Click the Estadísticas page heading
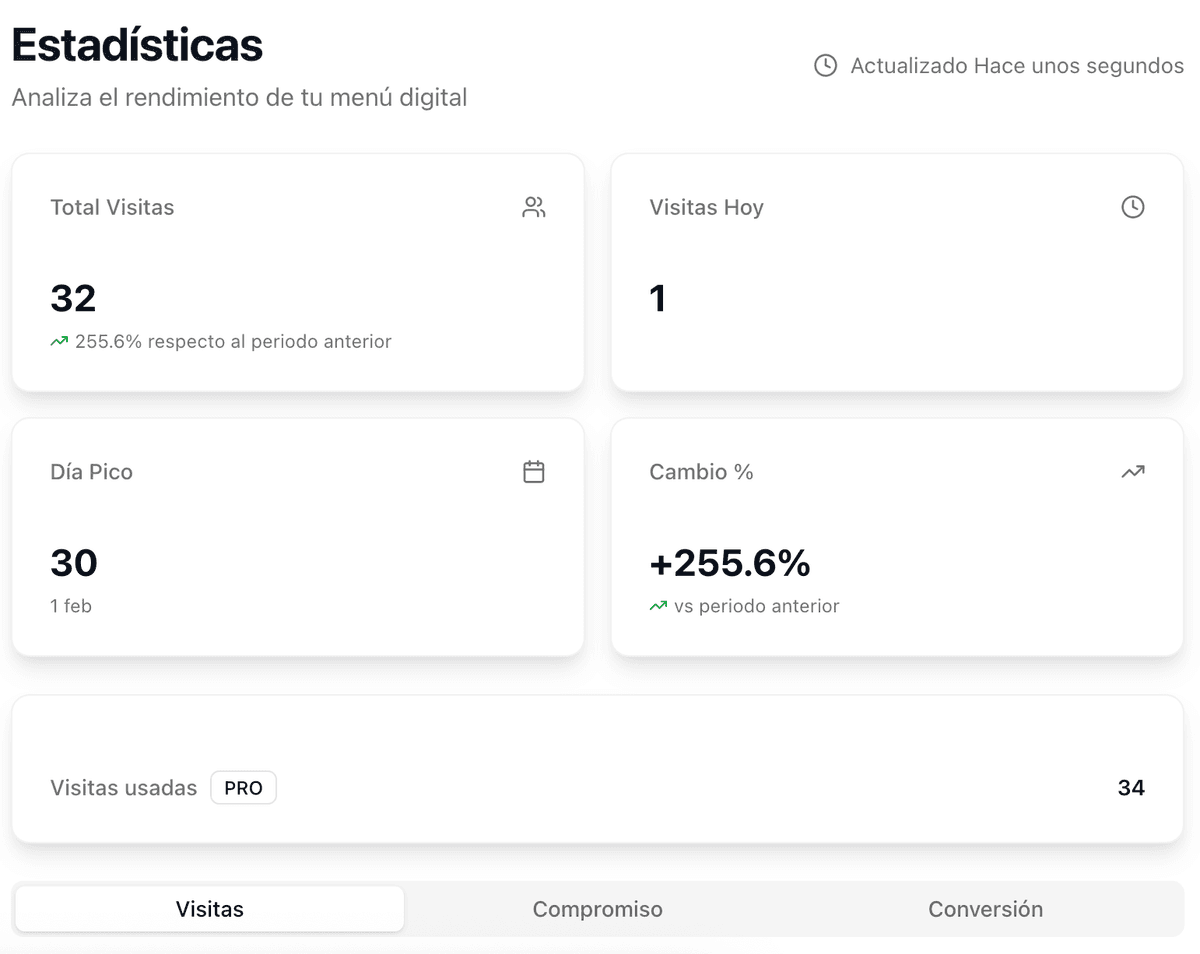This screenshot has height=954, width=1200. pos(137,45)
